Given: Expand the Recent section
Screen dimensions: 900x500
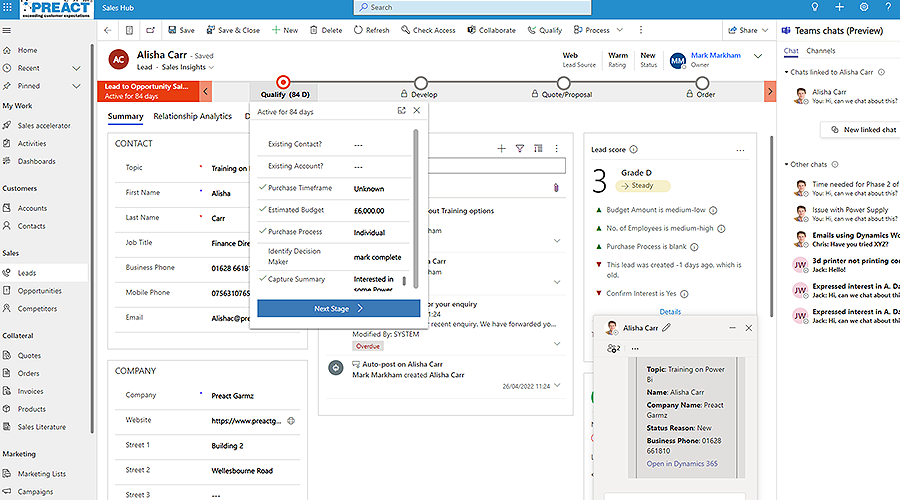Looking at the screenshot, I should click(76, 68).
